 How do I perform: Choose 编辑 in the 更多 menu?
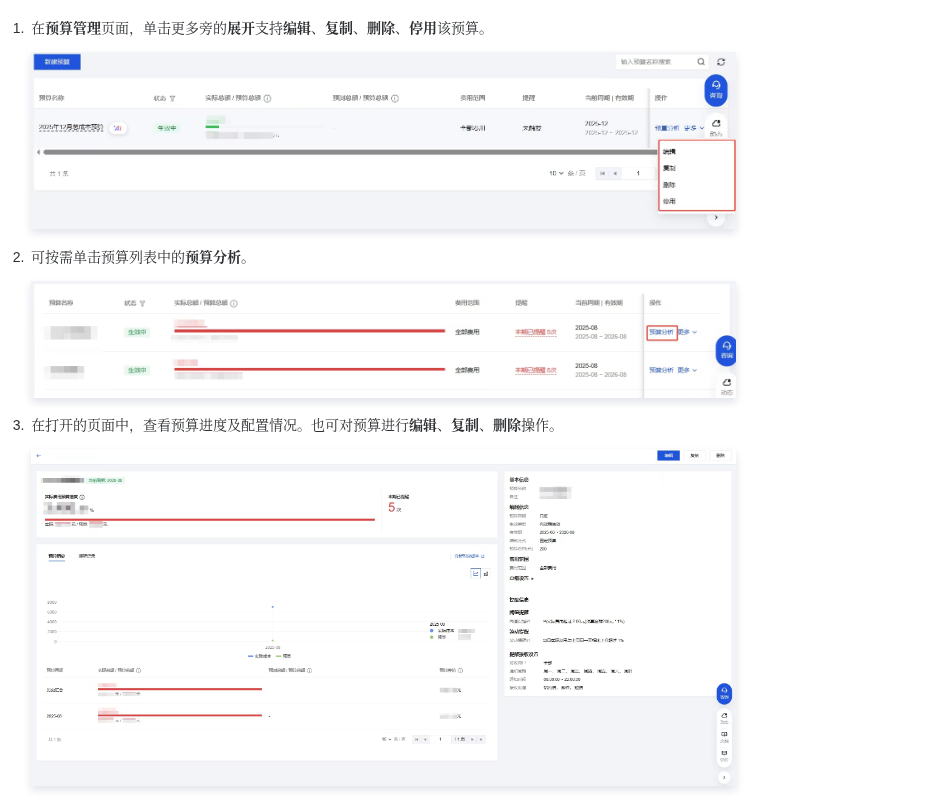[669, 152]
